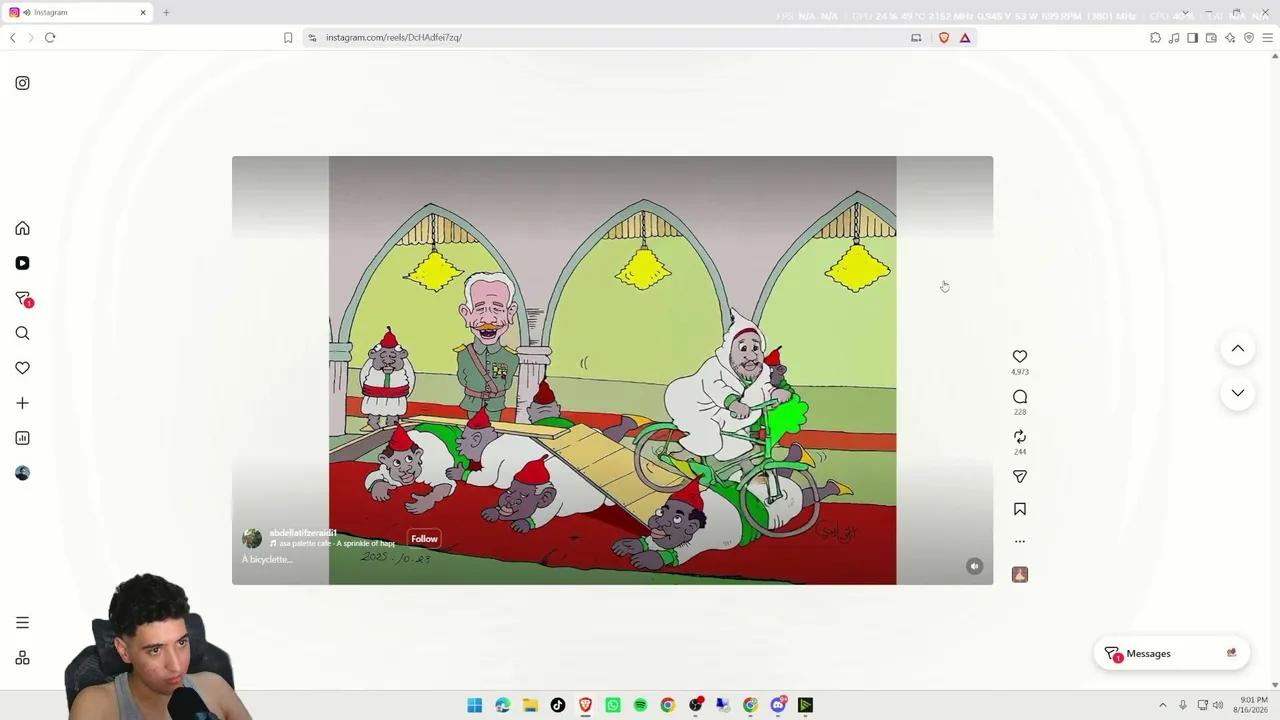
Task: Open floating Messages panel
Action: coord(1171,654)
